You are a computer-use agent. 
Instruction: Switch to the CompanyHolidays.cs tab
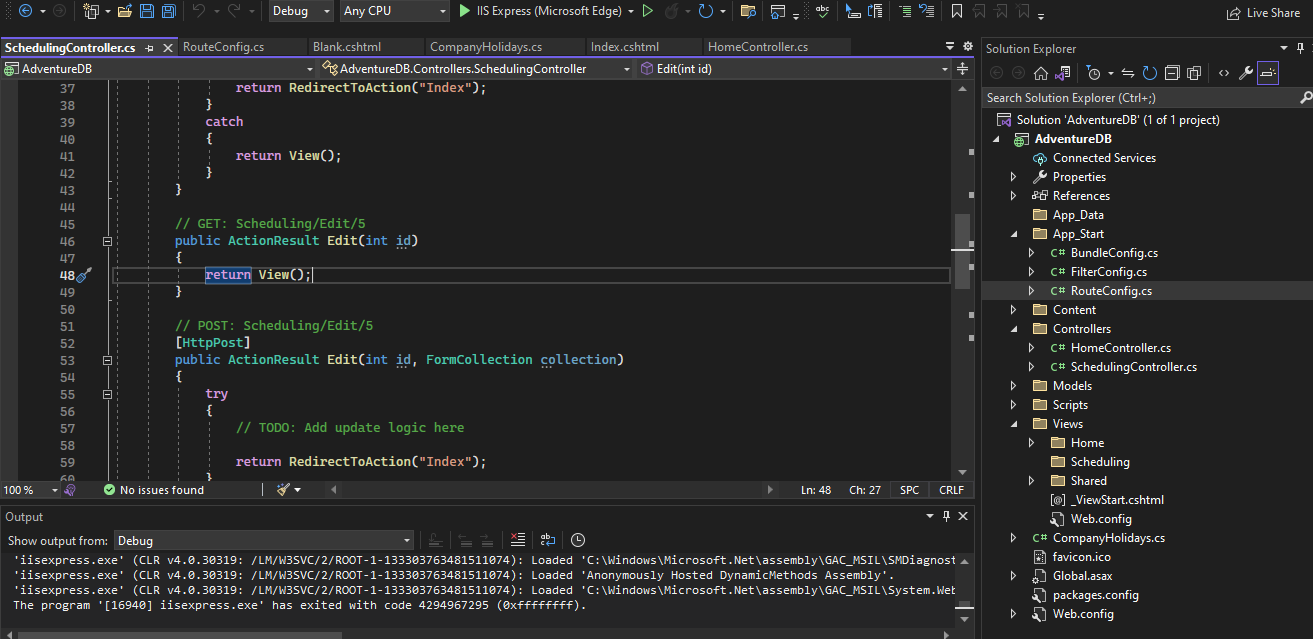(x=485, y=47)
